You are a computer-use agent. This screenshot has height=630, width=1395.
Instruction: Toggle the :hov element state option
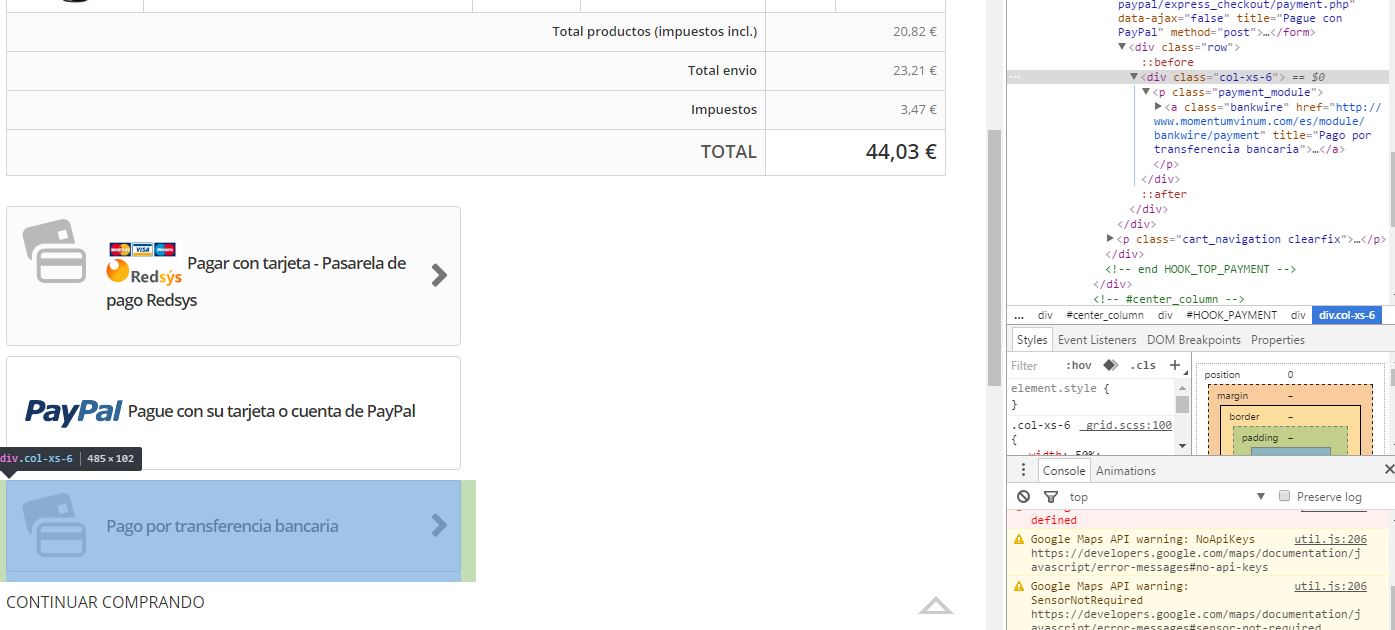click(x=1078, y=366)
